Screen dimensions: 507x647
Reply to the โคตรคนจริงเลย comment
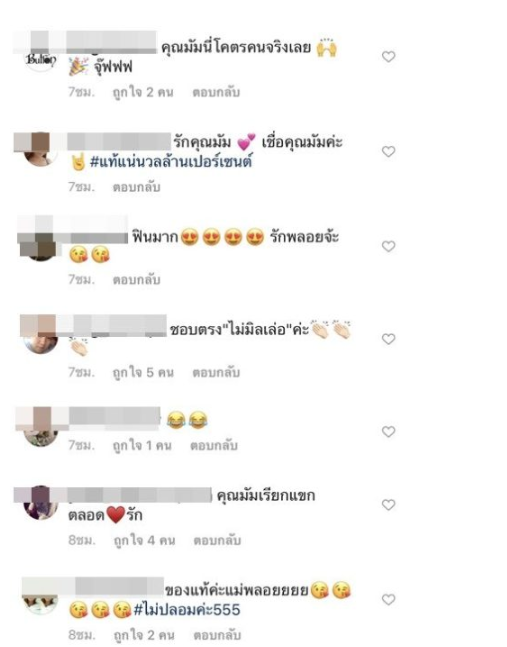(216, 92)
